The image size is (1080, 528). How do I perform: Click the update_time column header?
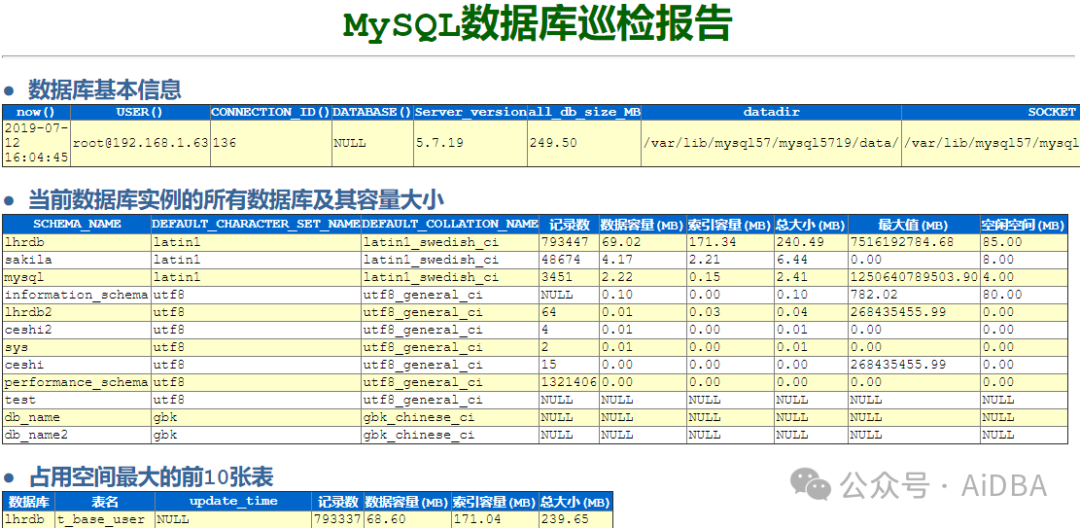(233, 501)
